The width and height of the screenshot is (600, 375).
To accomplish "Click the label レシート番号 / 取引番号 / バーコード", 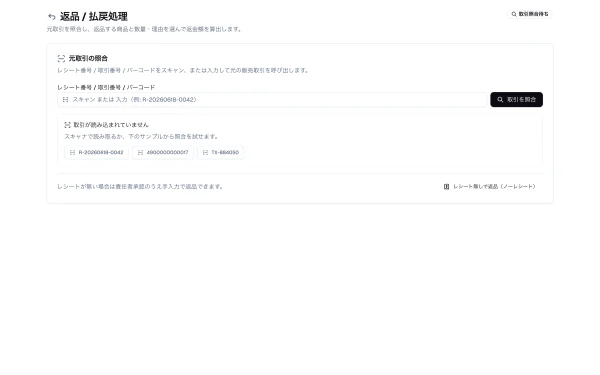I will [x=106, y=87].
